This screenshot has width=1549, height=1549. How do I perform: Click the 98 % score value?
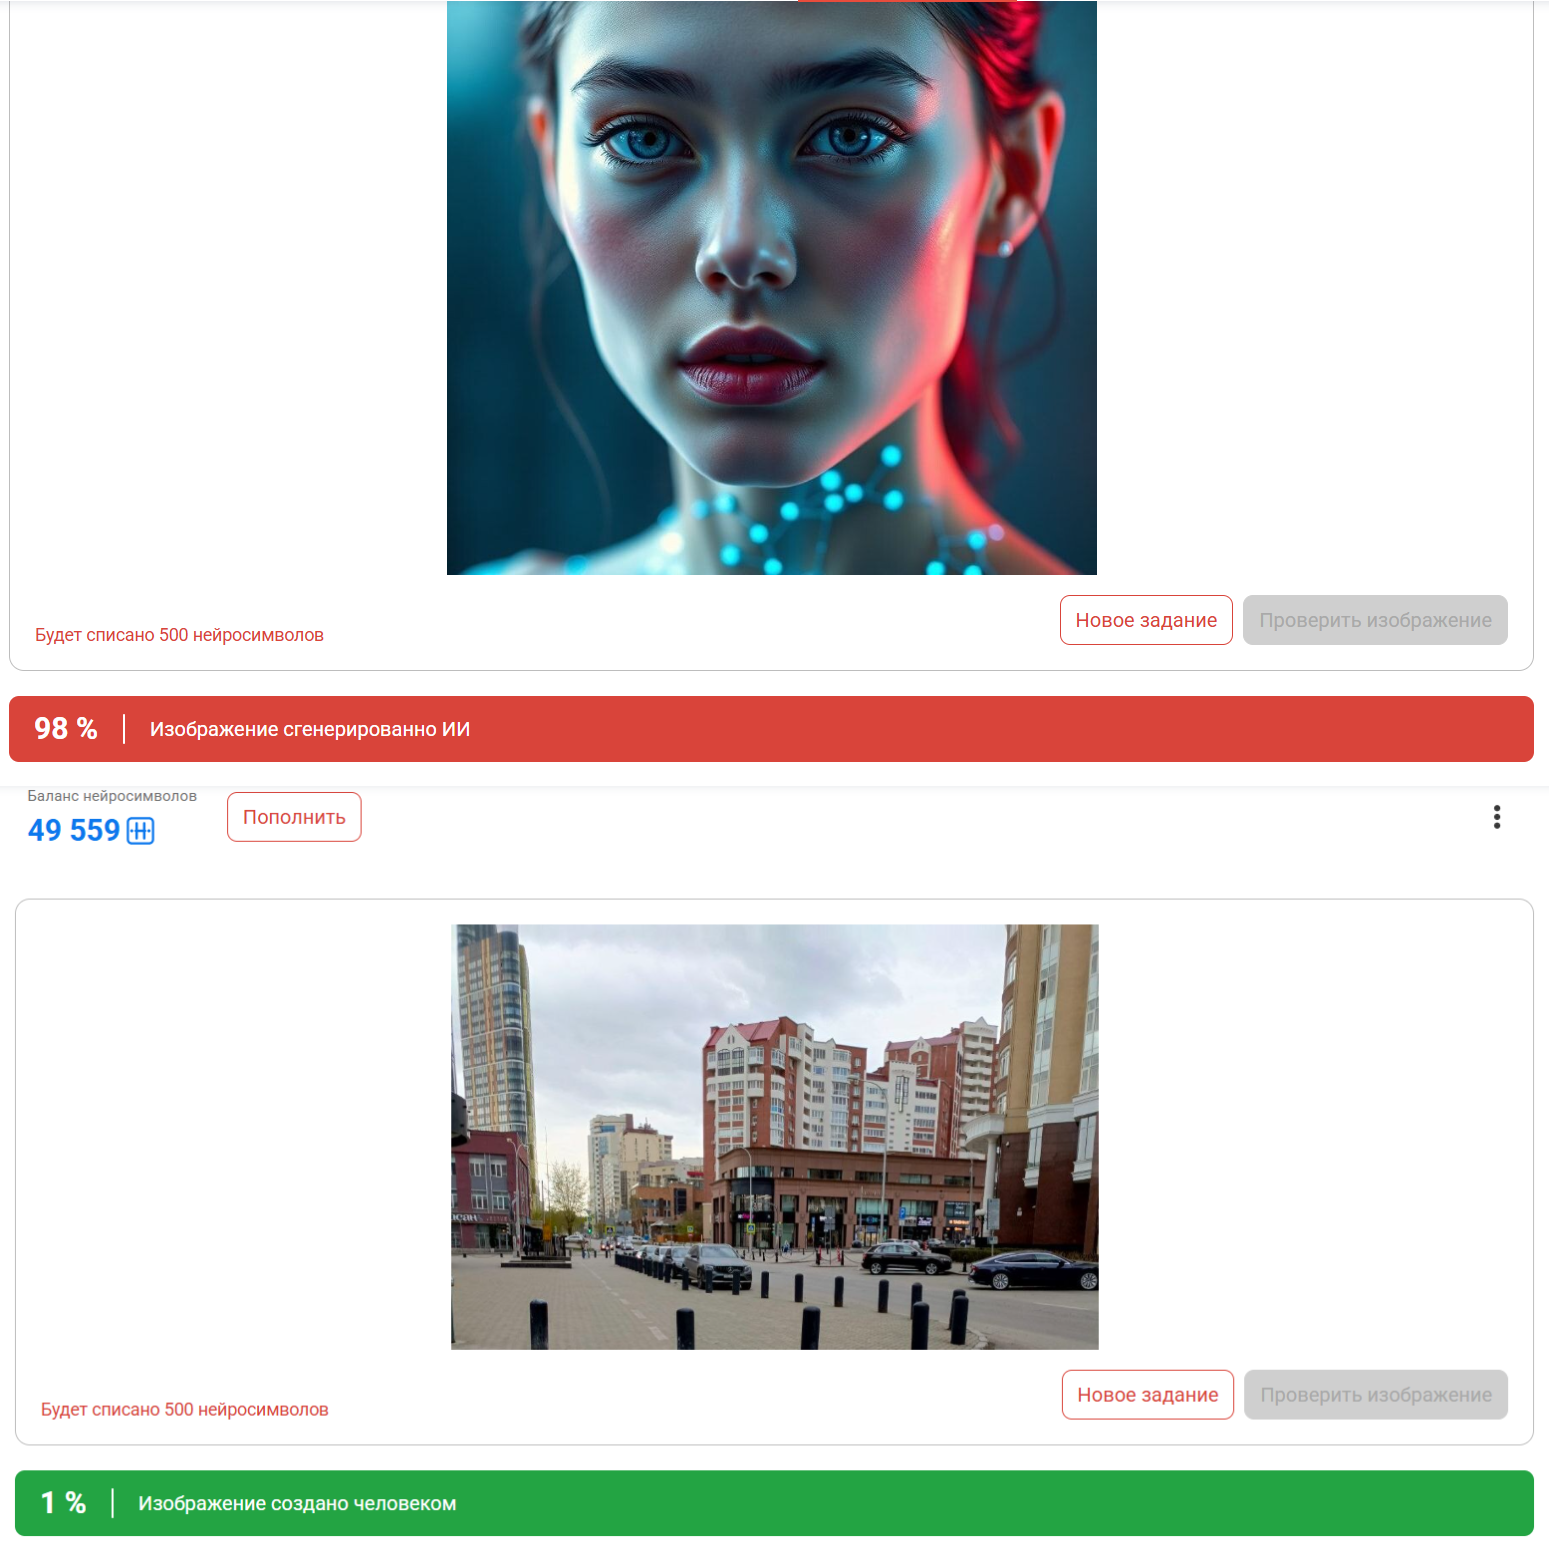coord(66,729)
